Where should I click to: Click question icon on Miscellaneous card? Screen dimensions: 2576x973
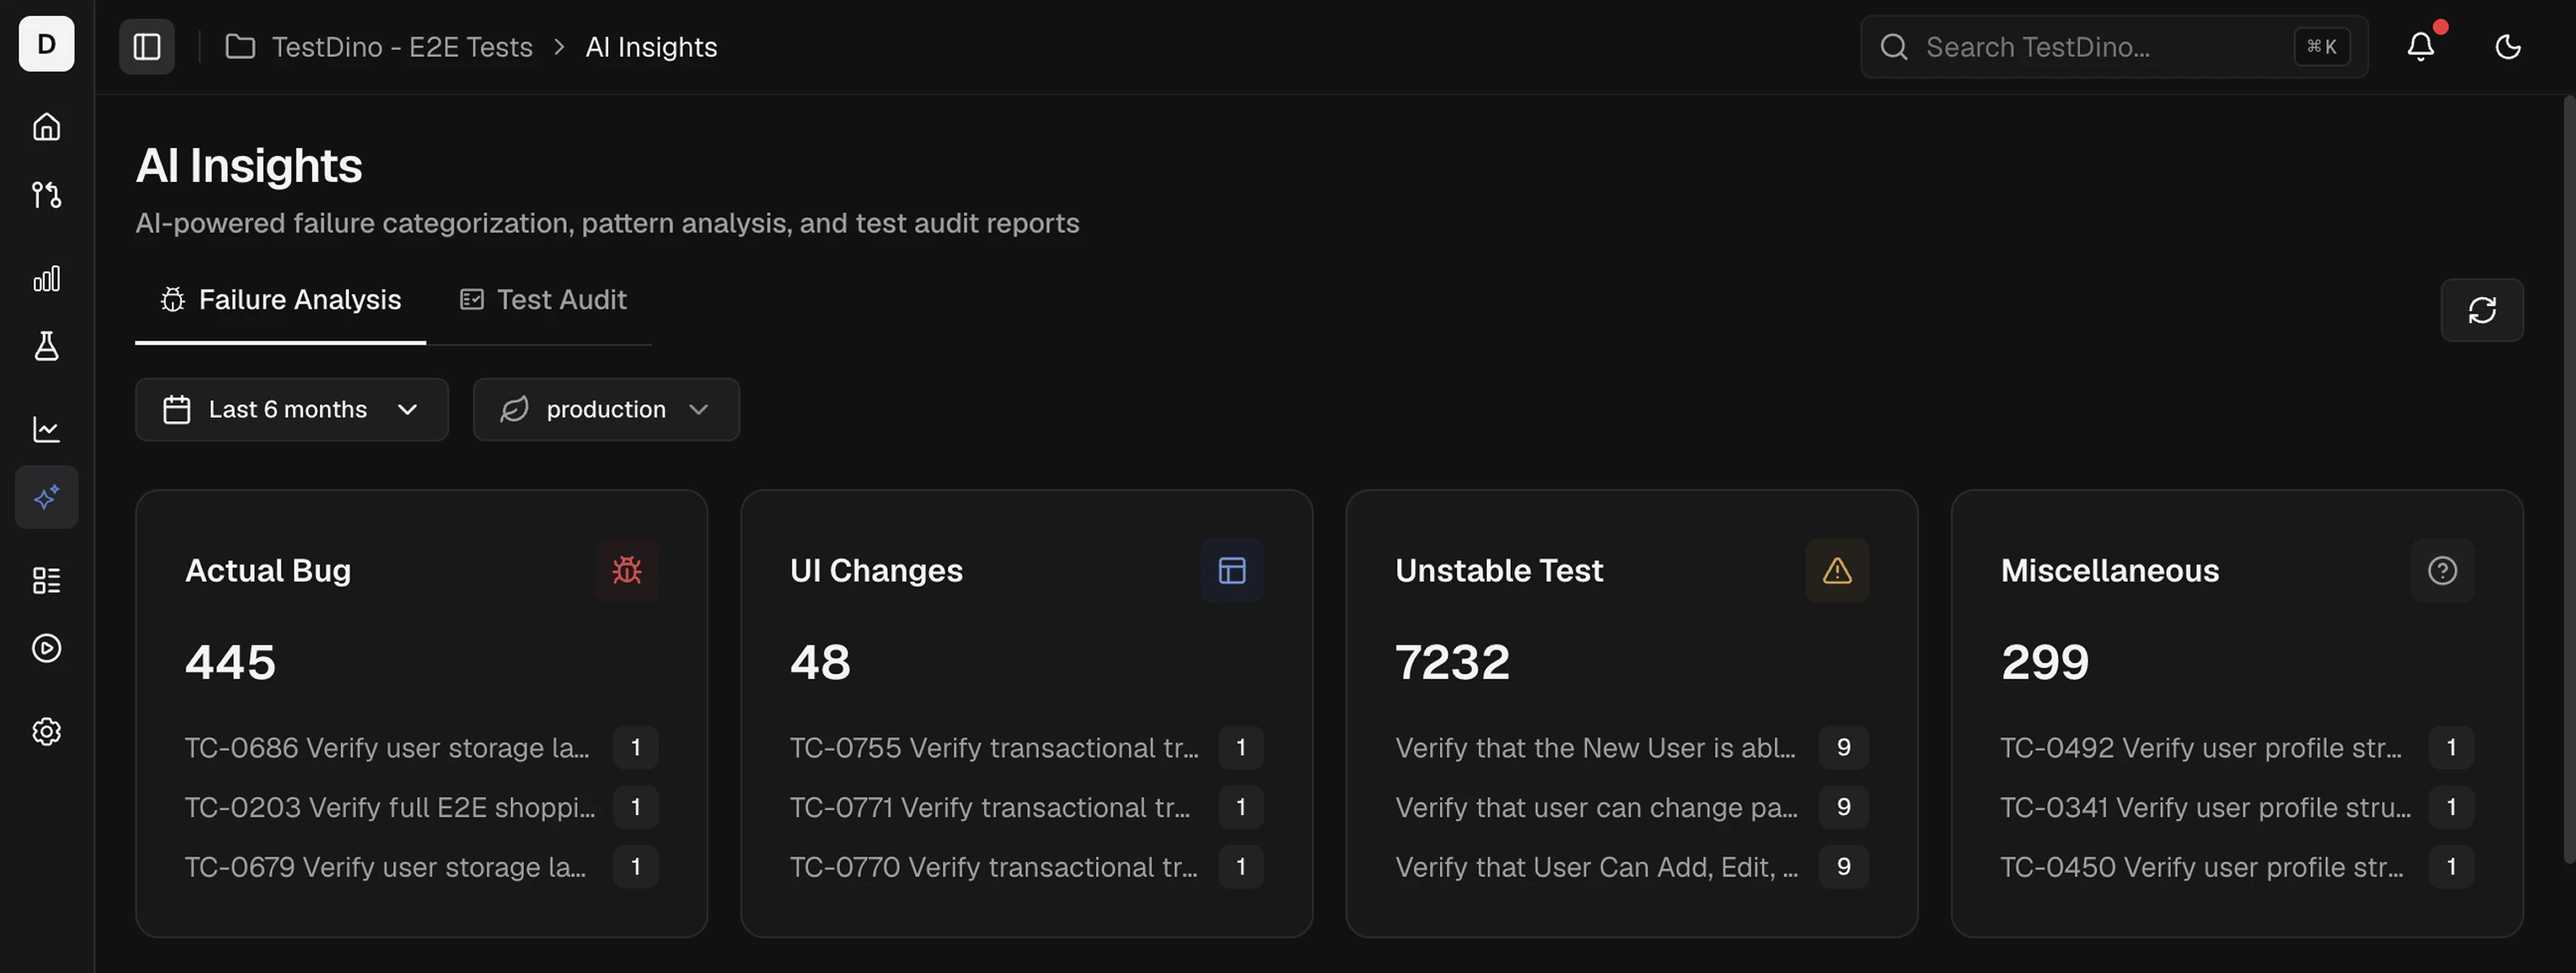2442,570
